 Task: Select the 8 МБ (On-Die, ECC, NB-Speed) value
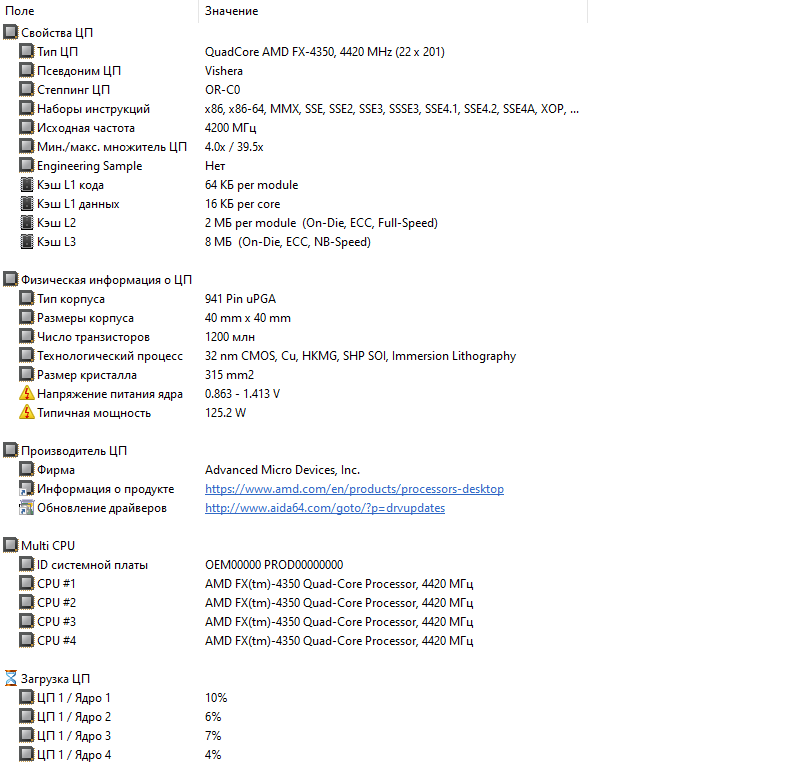point(288,242)
